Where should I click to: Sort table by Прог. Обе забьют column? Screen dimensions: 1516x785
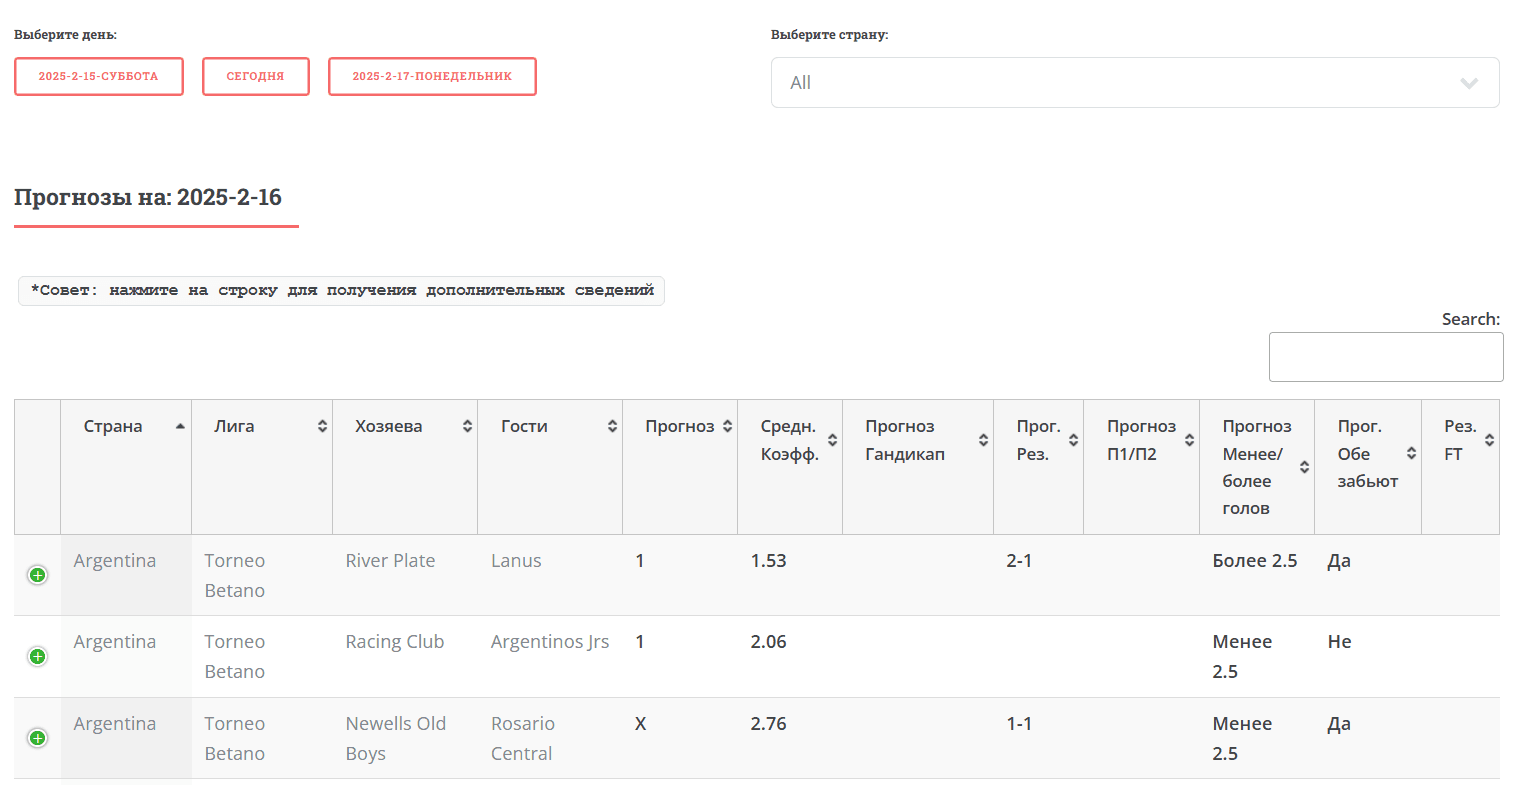(x=1368, y=467)
